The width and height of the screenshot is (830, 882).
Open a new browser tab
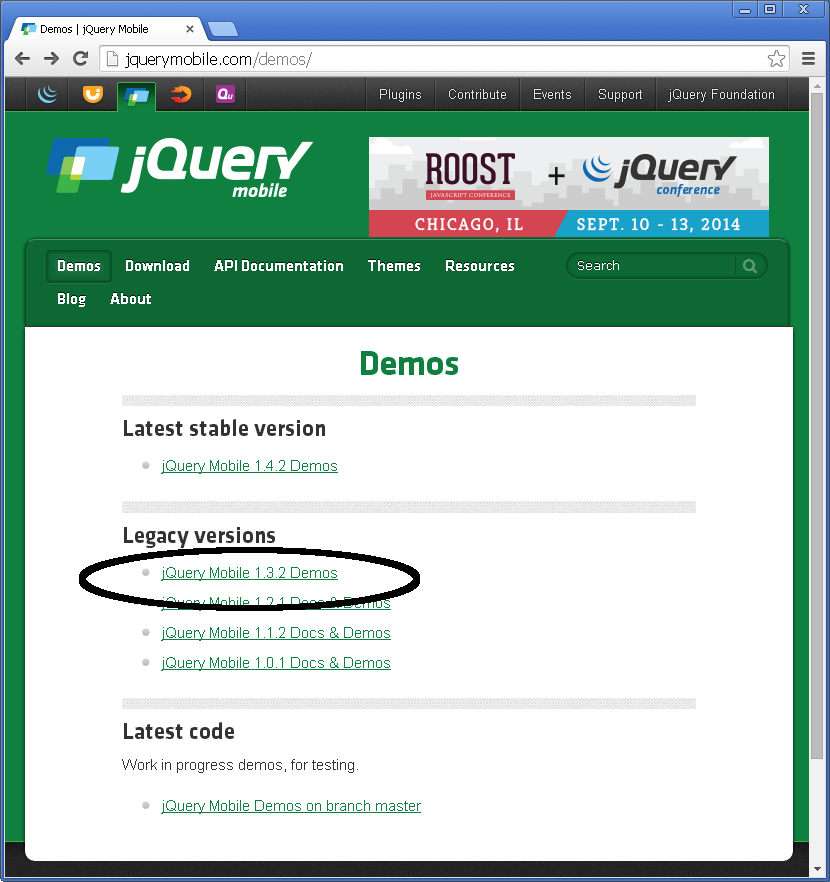[x=223, y=29]
